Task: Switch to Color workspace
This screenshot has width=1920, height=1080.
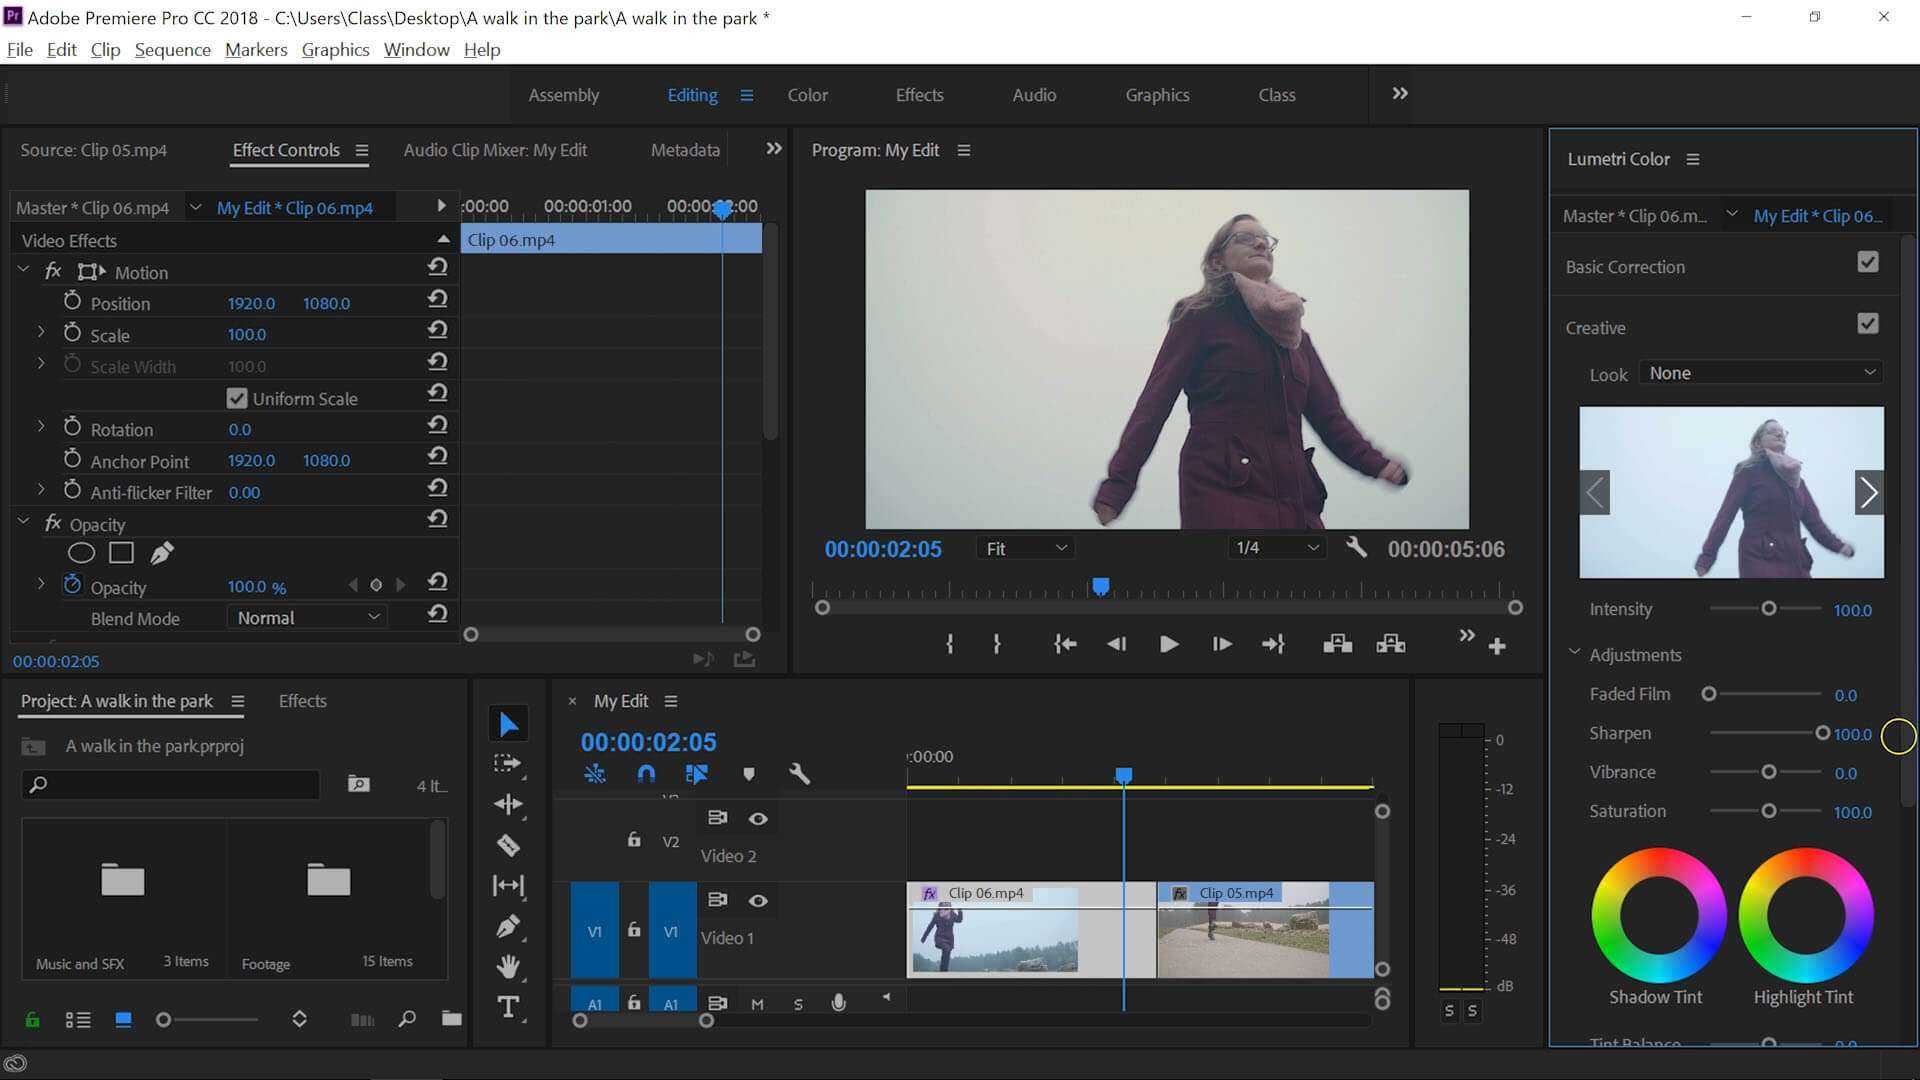Action: tap(807, 95)
